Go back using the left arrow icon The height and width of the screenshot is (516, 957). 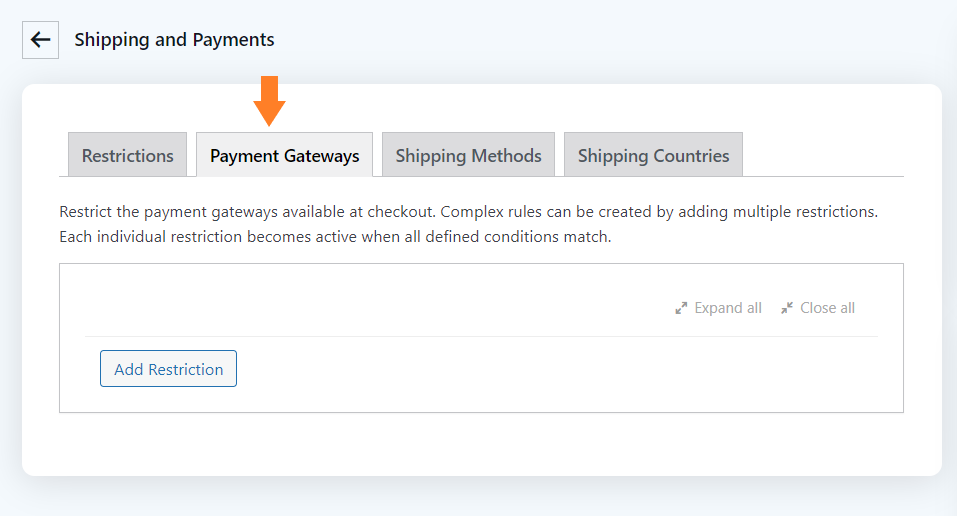(40, 40)
